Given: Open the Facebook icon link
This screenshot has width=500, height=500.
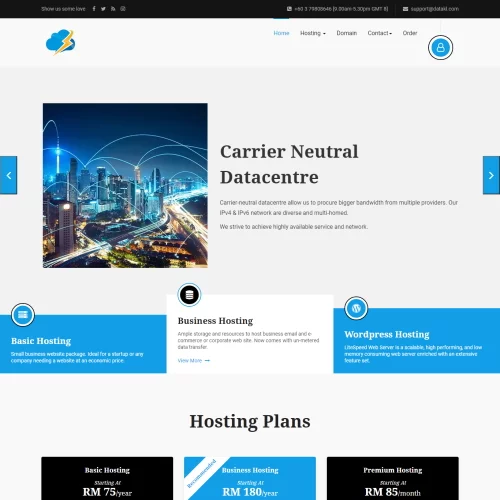Looking at the screenshot, I should [x=94, y=9].
